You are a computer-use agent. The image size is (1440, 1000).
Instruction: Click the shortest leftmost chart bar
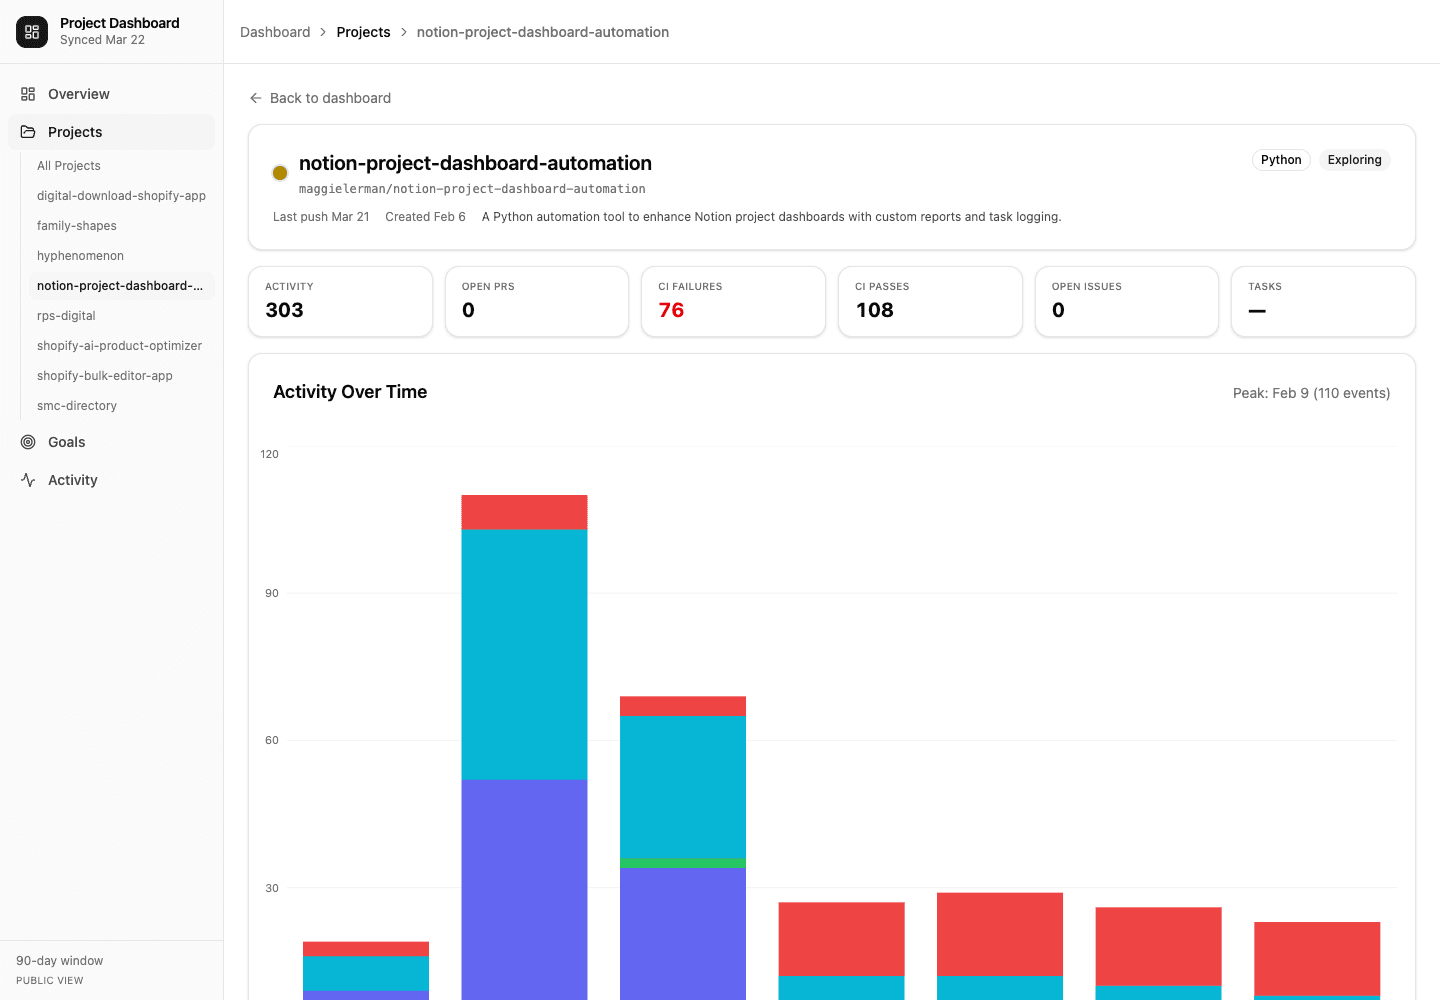pos(366,971)
